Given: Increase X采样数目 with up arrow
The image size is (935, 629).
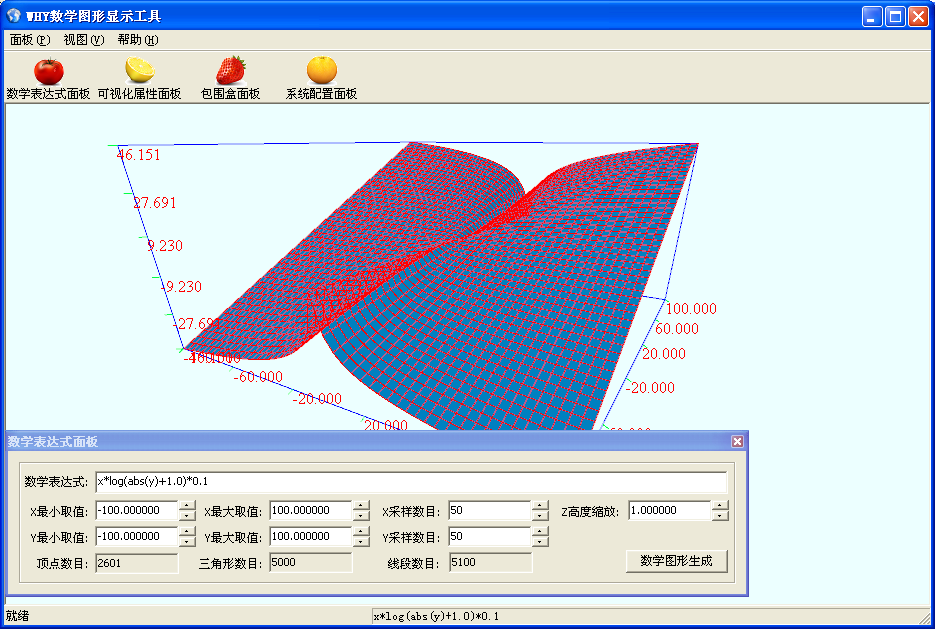Looking at the screenshot, I should [x=540, y=506].
